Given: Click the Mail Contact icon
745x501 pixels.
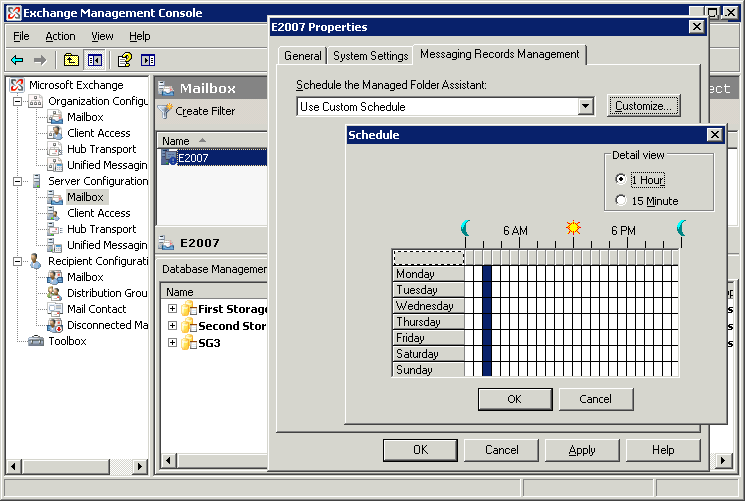Looking at the screenshot, I should 55,309.
